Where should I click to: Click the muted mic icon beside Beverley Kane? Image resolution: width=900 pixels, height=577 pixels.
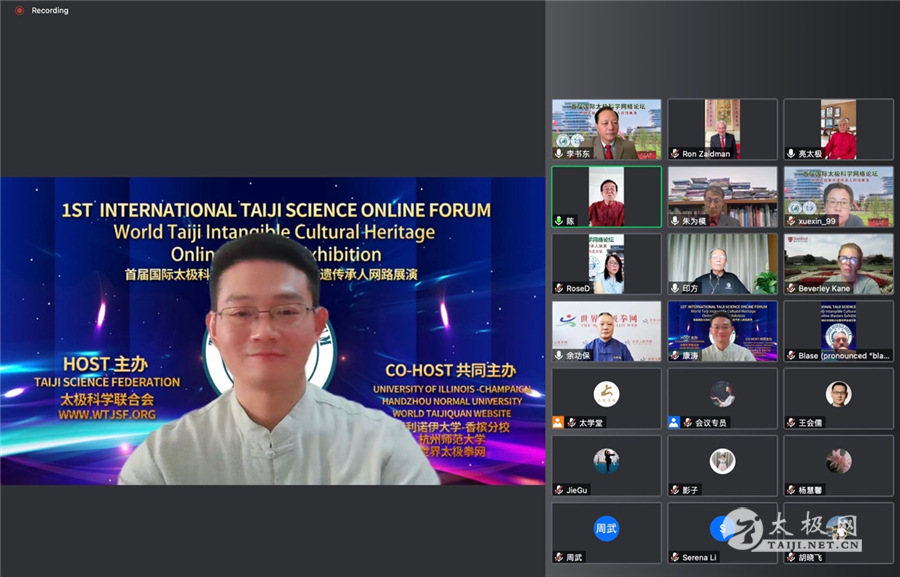click(791, 288)
